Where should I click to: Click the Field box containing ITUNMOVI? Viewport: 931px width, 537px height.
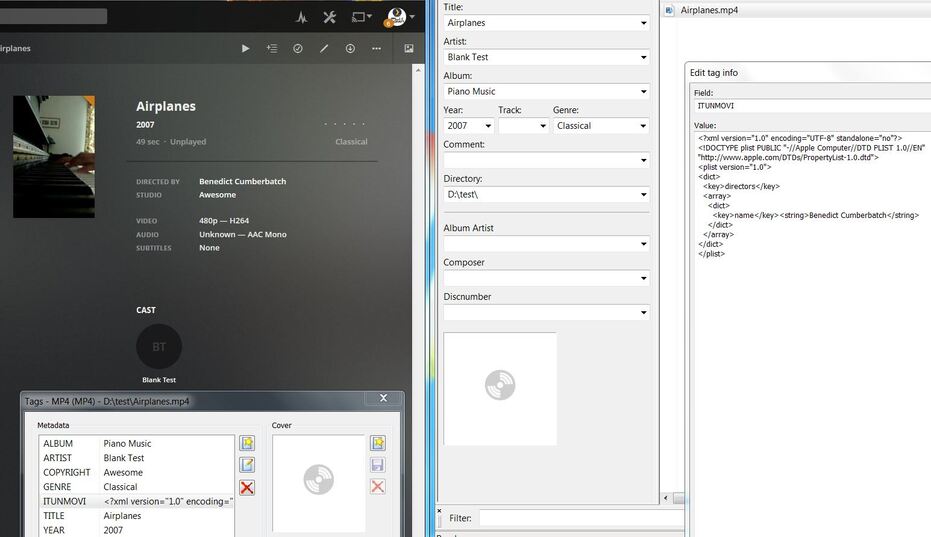812,106
